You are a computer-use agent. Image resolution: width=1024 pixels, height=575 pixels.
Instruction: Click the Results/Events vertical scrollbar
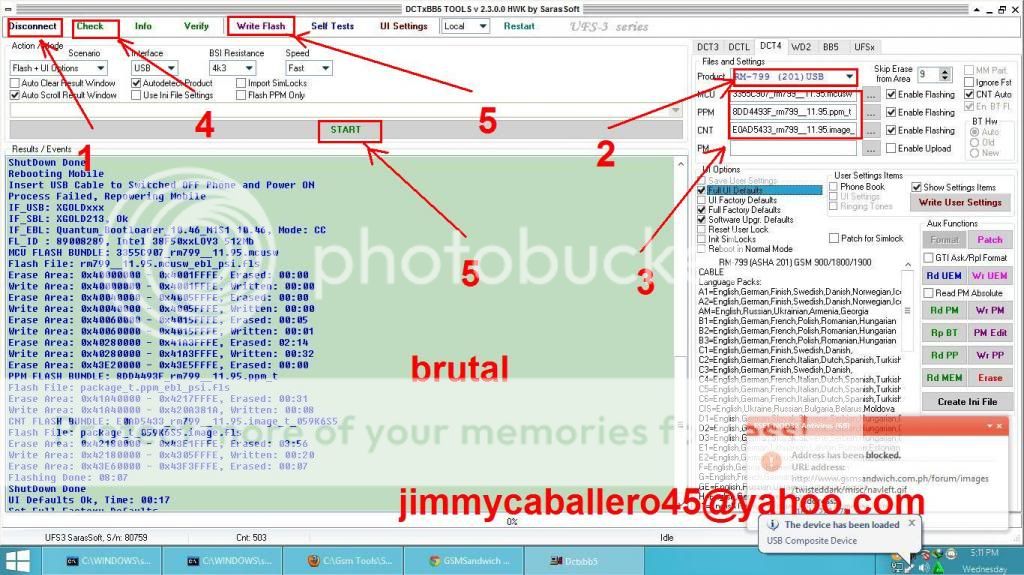click(680, 333)
